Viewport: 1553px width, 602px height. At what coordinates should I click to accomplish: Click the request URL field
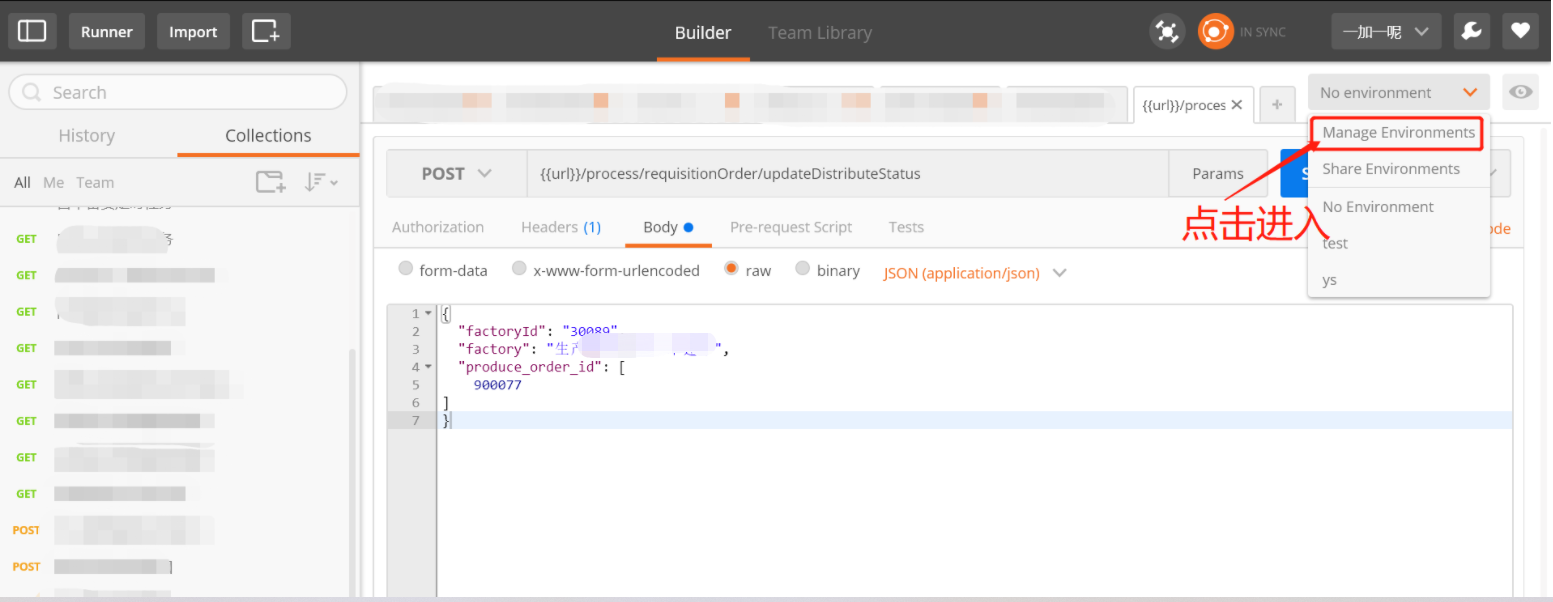(x=848, y=173)
